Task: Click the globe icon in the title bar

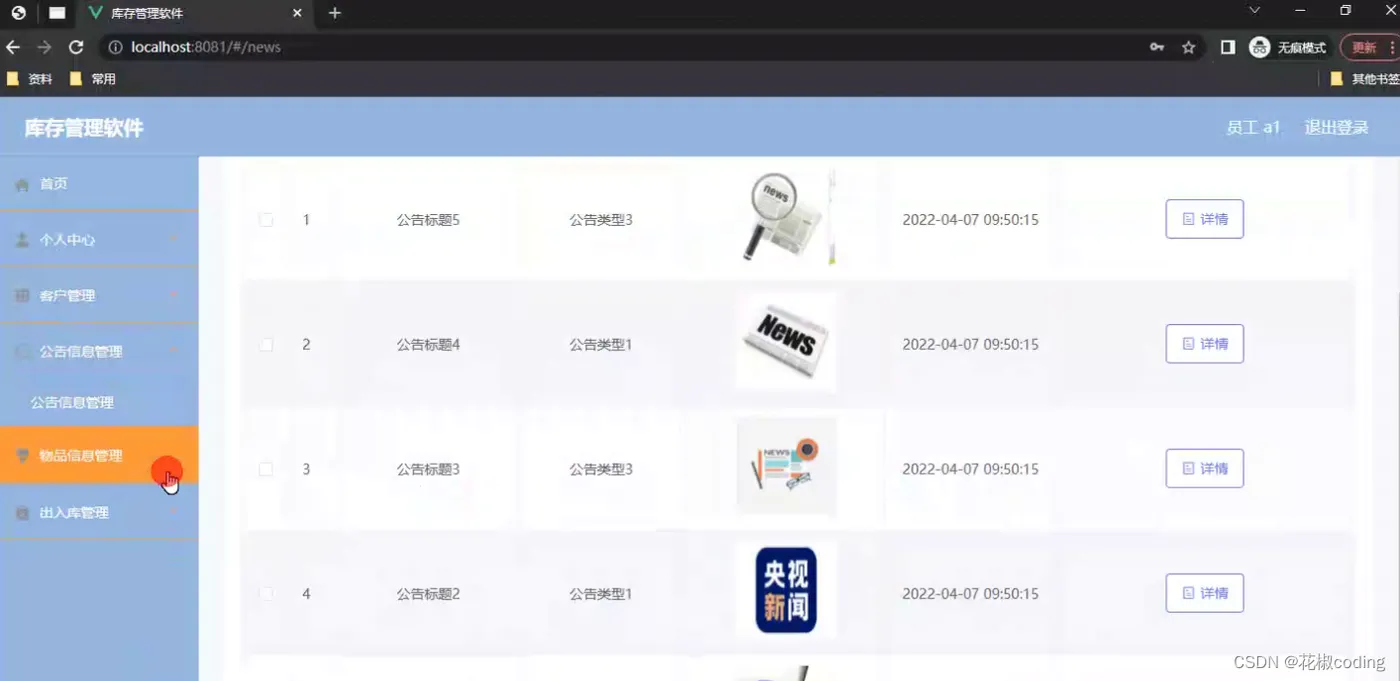Action: [x=18, y=13]
